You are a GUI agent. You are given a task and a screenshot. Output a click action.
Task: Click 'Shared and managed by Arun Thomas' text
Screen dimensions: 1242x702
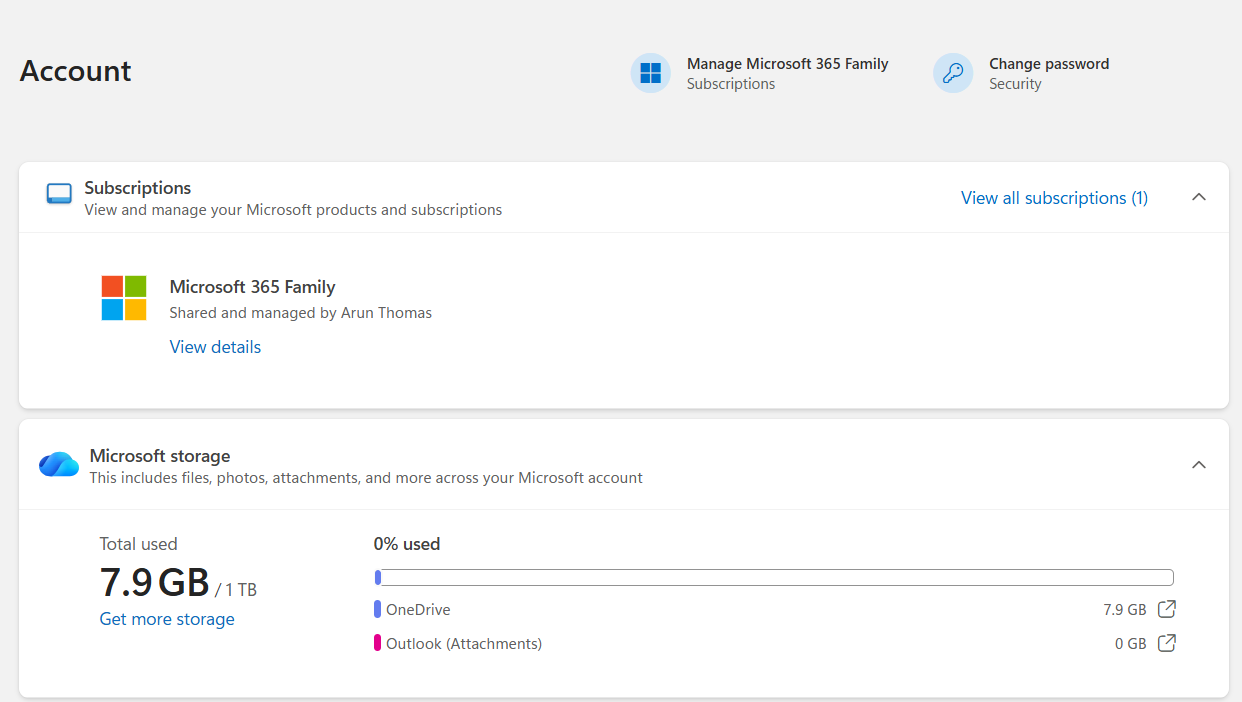[x=301, y=313]
